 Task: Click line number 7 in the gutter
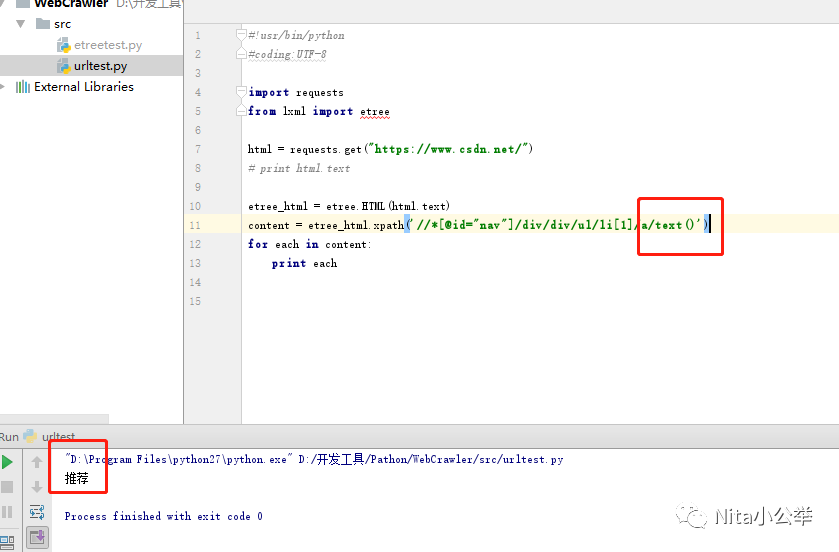pyautogui.click(x=198, y=149)
